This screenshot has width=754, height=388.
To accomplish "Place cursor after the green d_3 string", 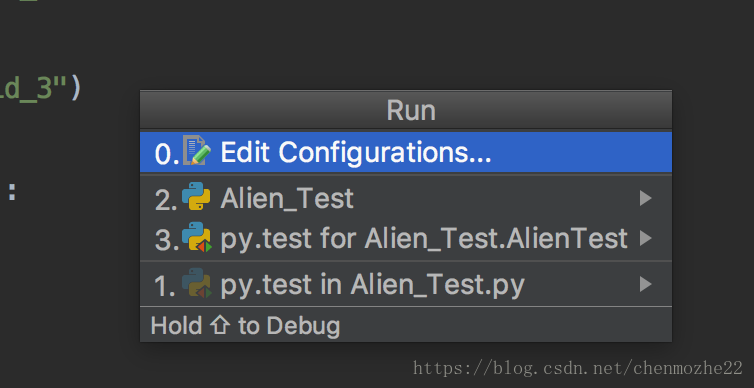I will (x=67, y=89).
